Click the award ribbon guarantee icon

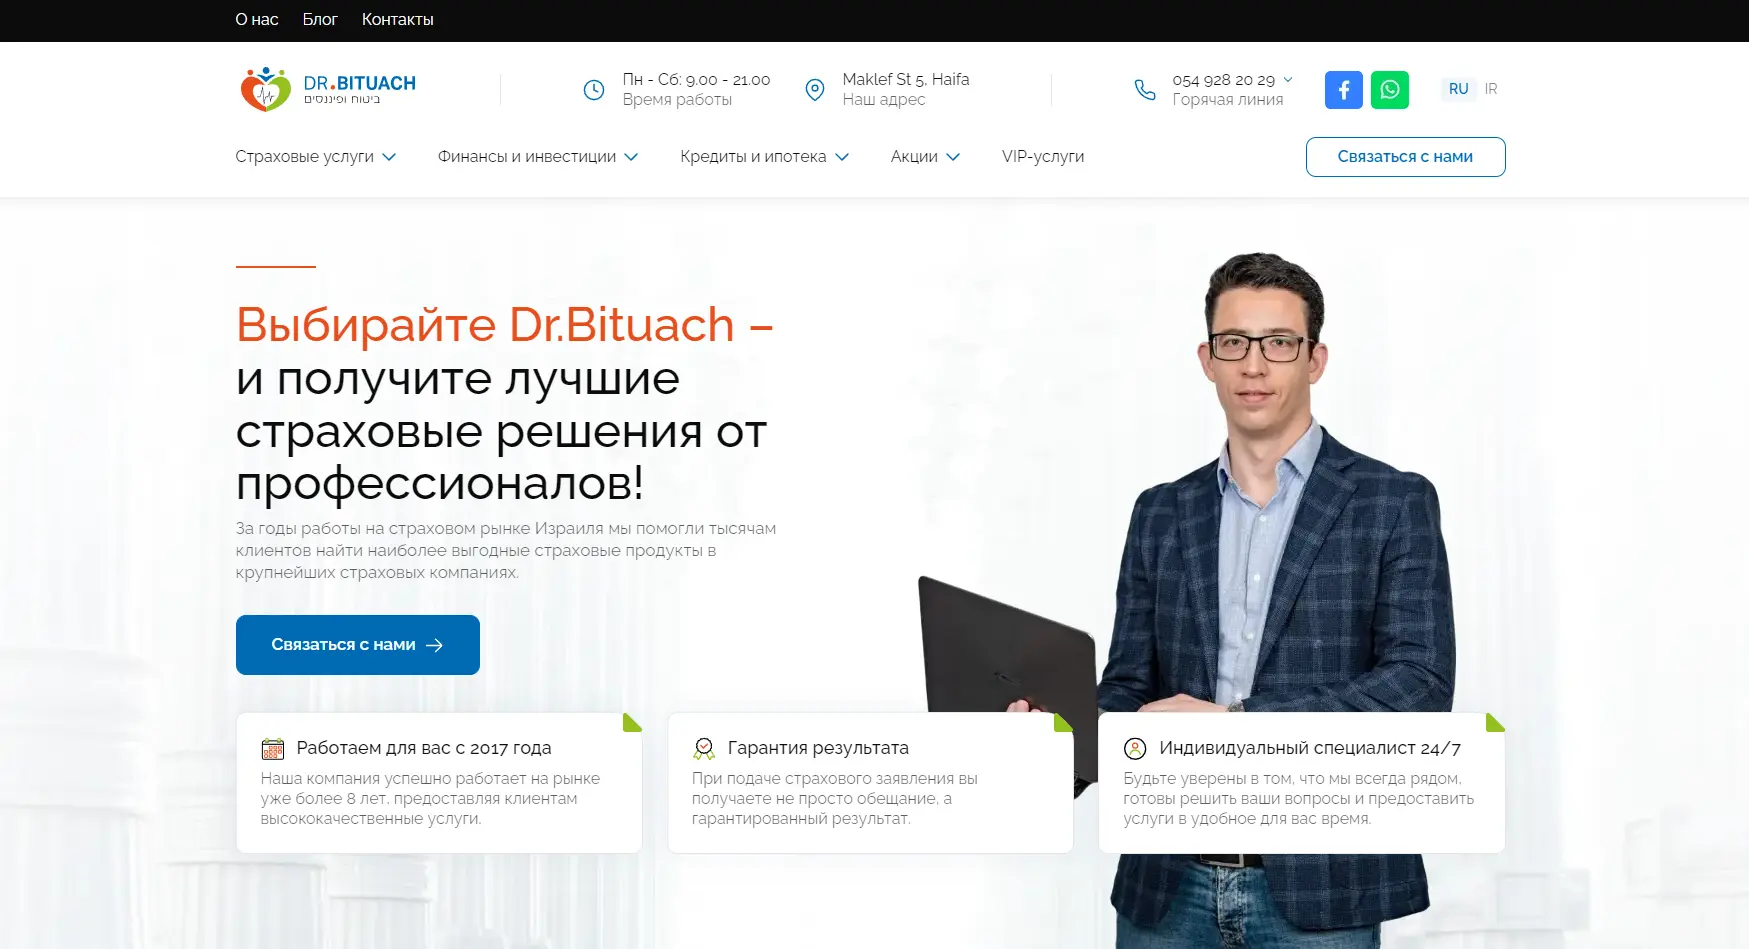coord(704,748)
